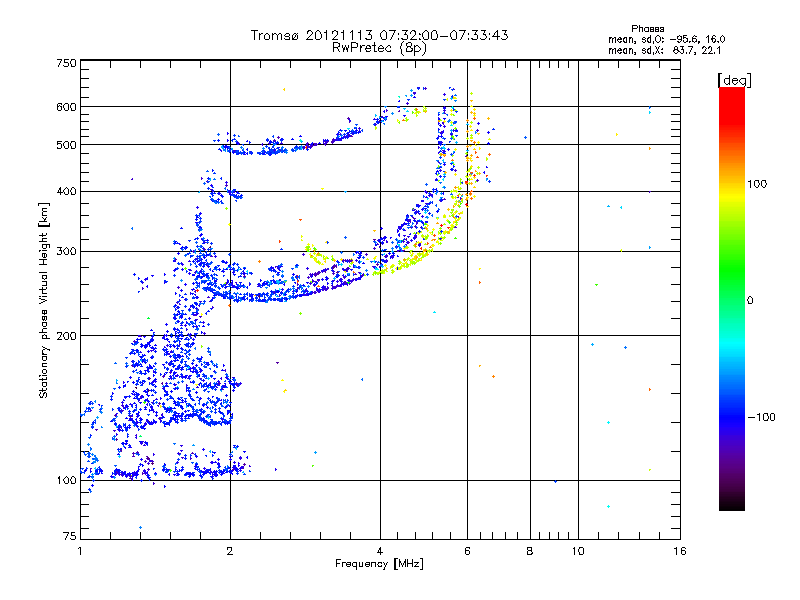The height and width of the screenshot is (600, 800).
Task: Click the y-axis tick label '600'
Action: (x=66, y=107)
